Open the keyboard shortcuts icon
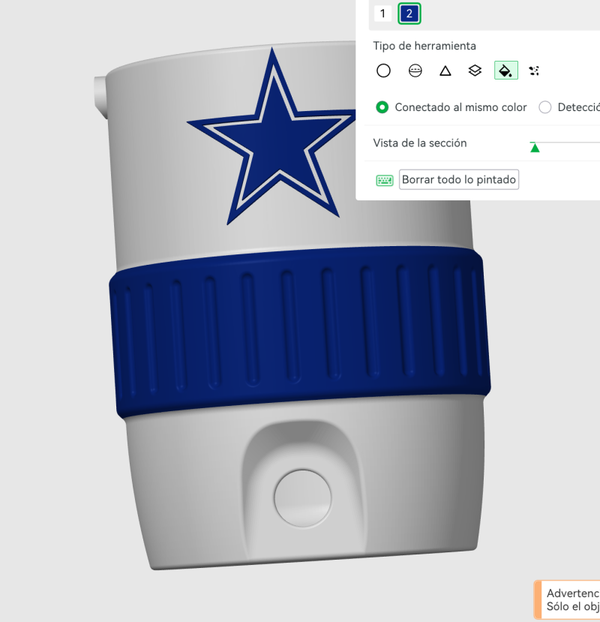Image resolution: width=600 pixels, height=622 pixels. click(384, 180)
